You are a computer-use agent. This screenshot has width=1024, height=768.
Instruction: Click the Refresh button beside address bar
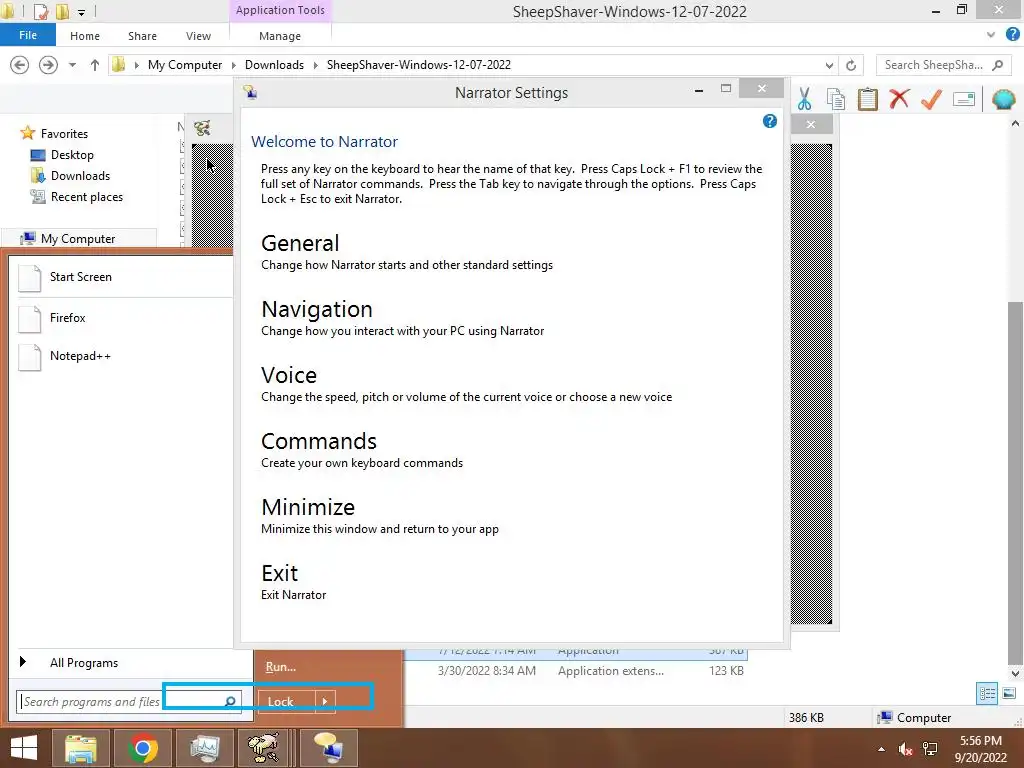coord(851,65)
